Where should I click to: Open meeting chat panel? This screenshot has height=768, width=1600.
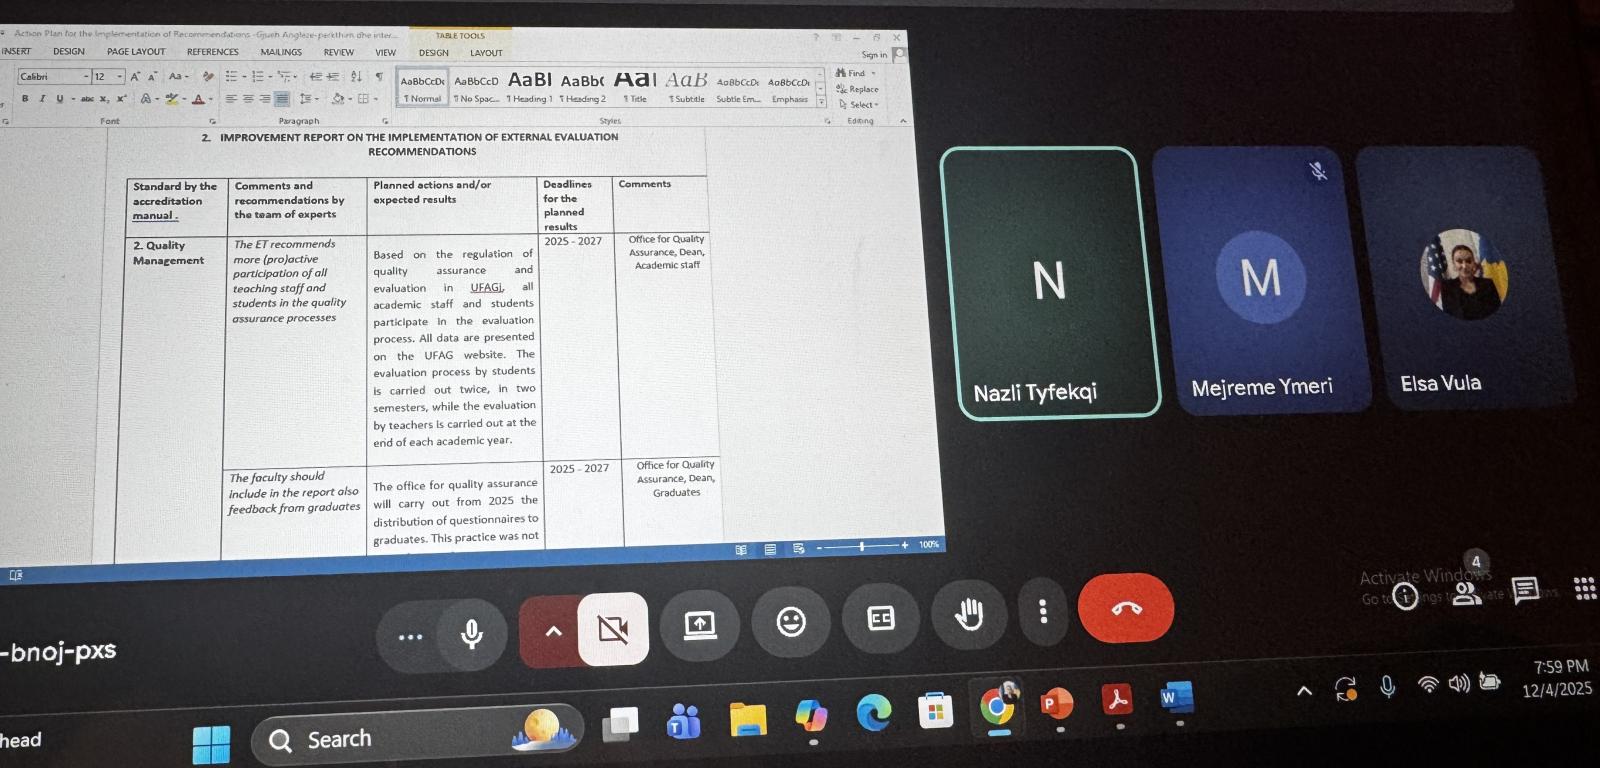[1525, 590]
